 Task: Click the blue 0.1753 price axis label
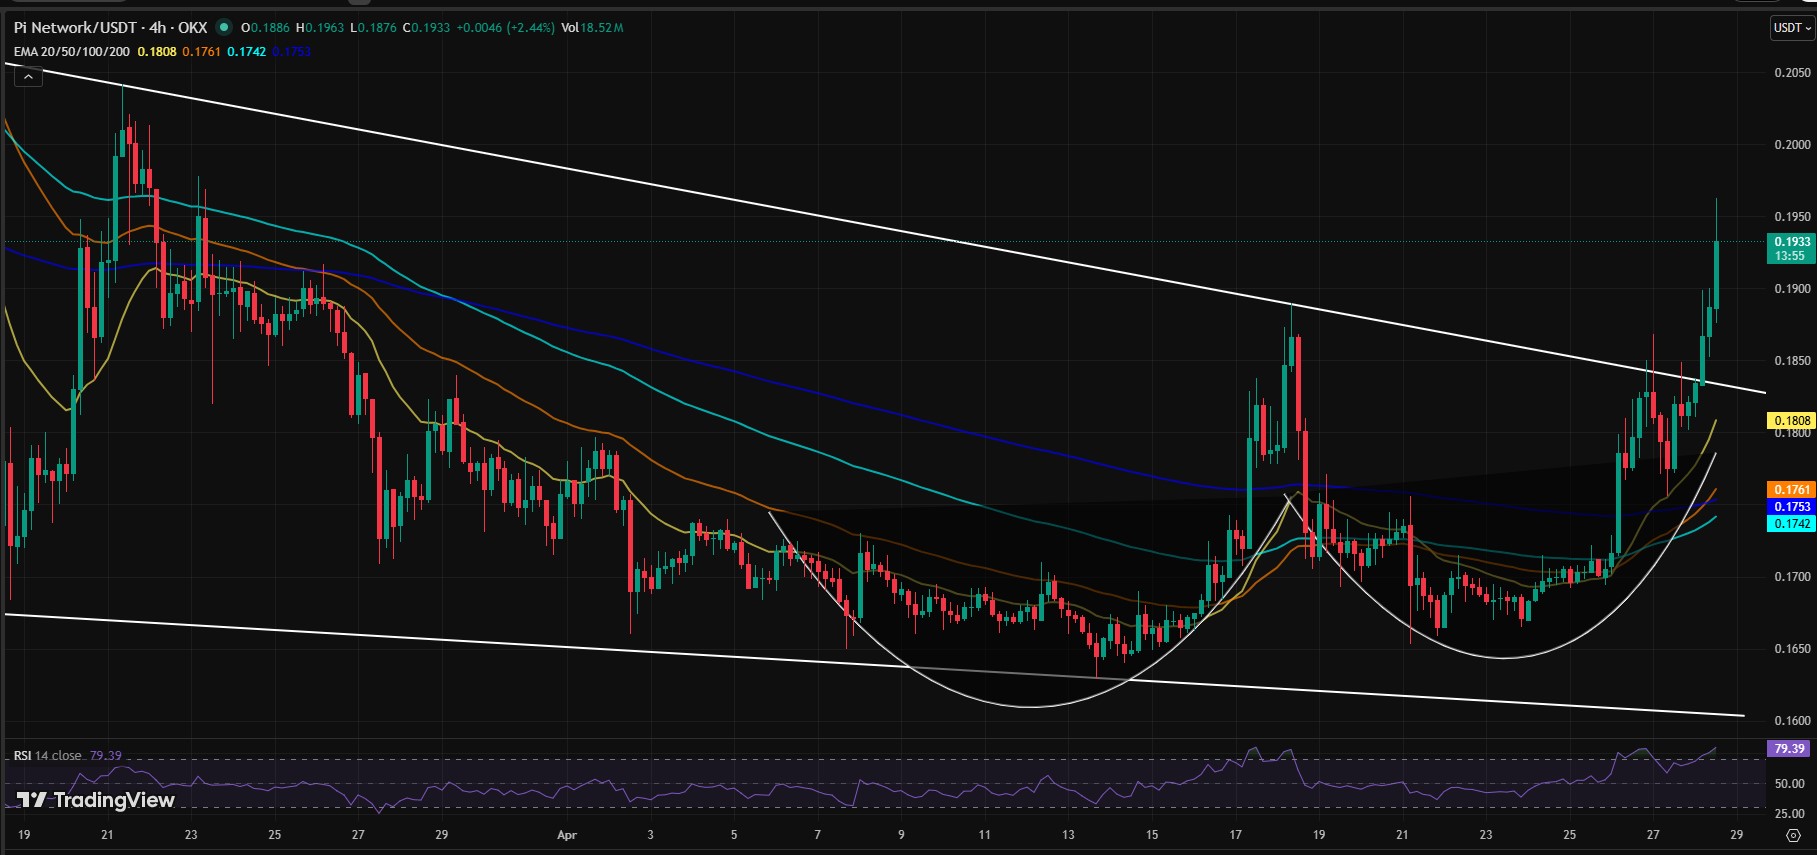point(1792,506)
